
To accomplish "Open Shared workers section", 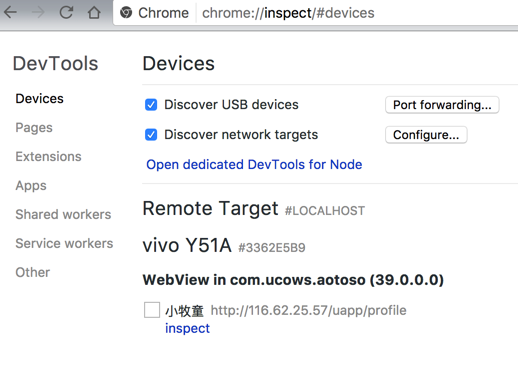I will tap(63, 214).
